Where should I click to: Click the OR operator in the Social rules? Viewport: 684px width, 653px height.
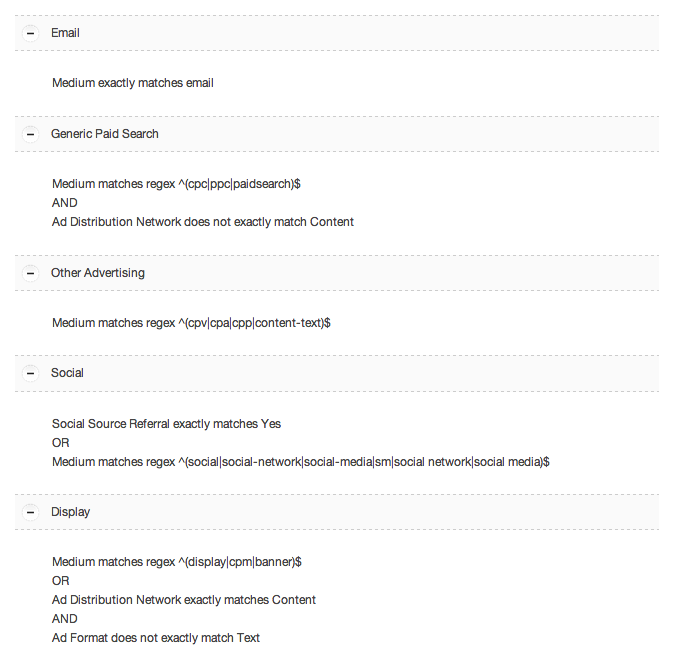pyautogui.click(x=61, y=443)
